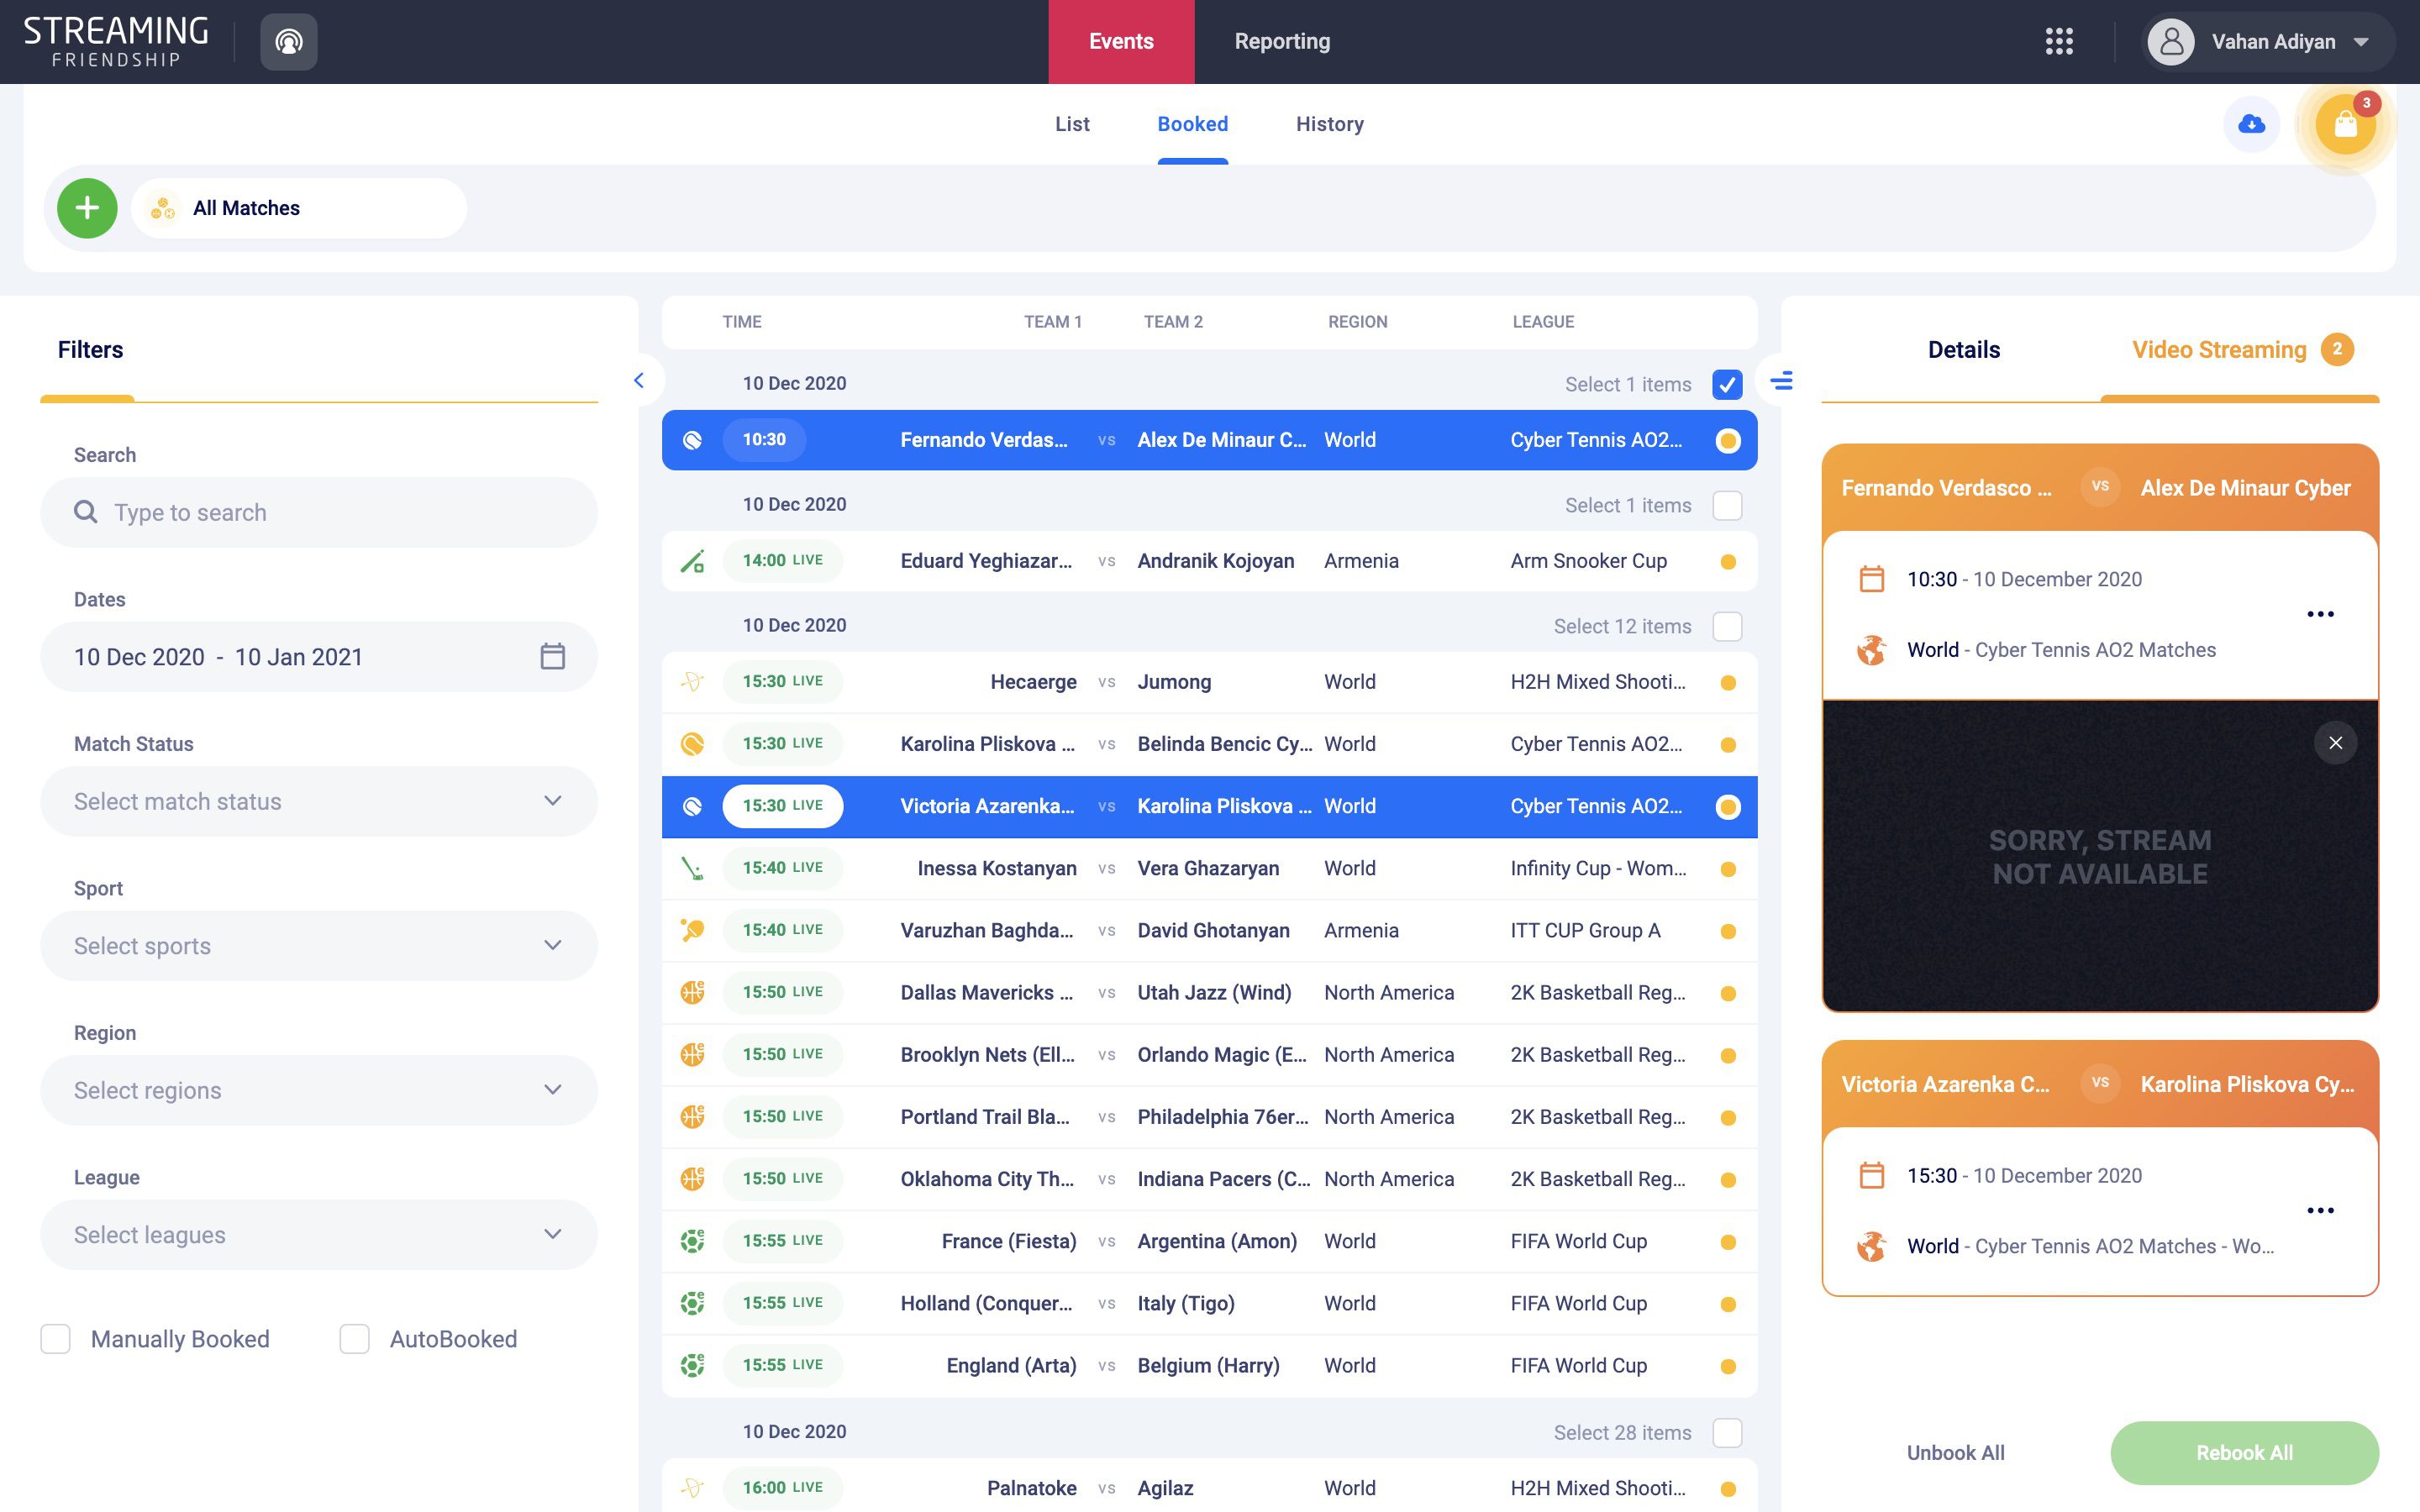Click the LEAGUE column header
2420x1512 pixels.
click(x=1543, y=322)
